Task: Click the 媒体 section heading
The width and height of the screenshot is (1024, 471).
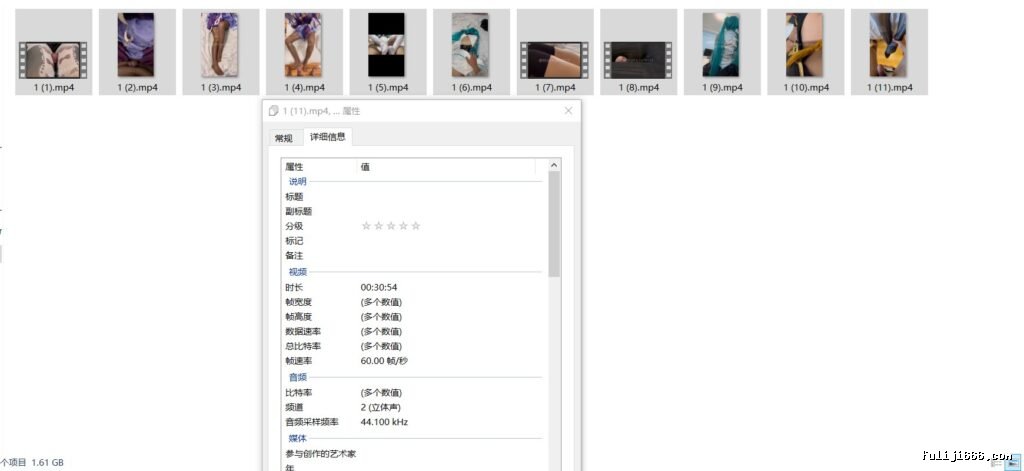Action: [297, 438]
